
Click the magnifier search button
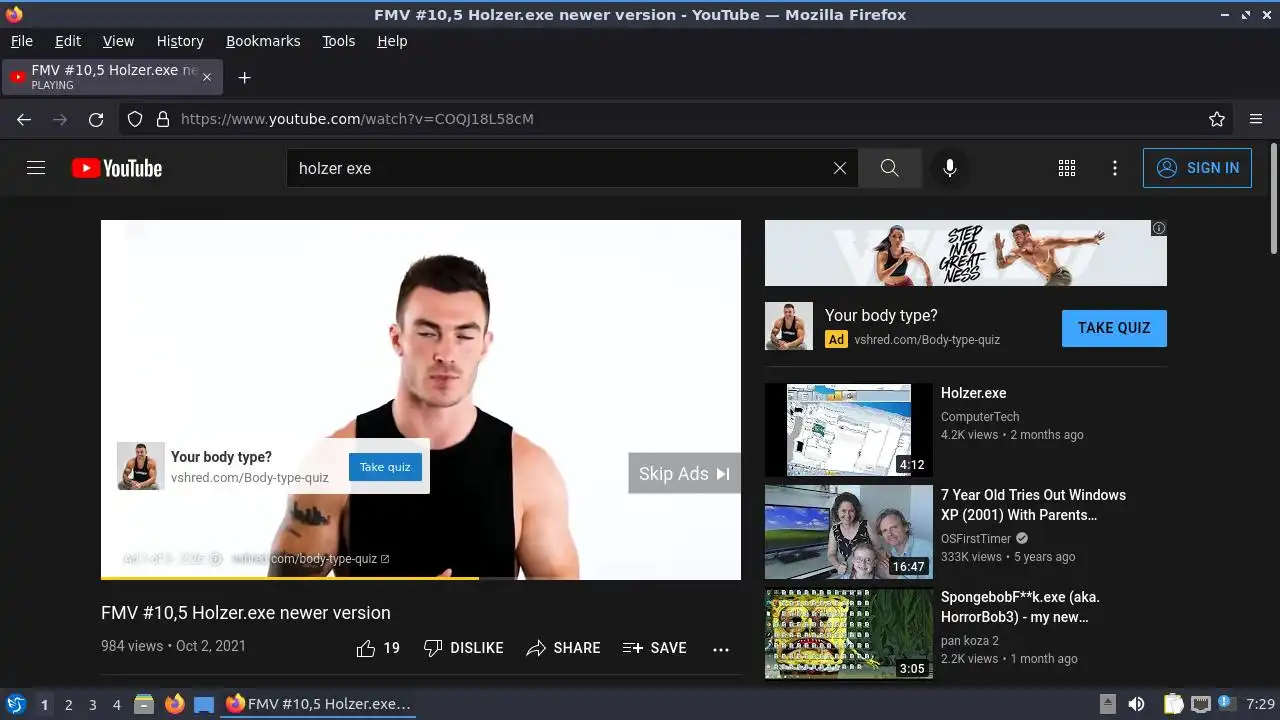(x=890, y=168)
